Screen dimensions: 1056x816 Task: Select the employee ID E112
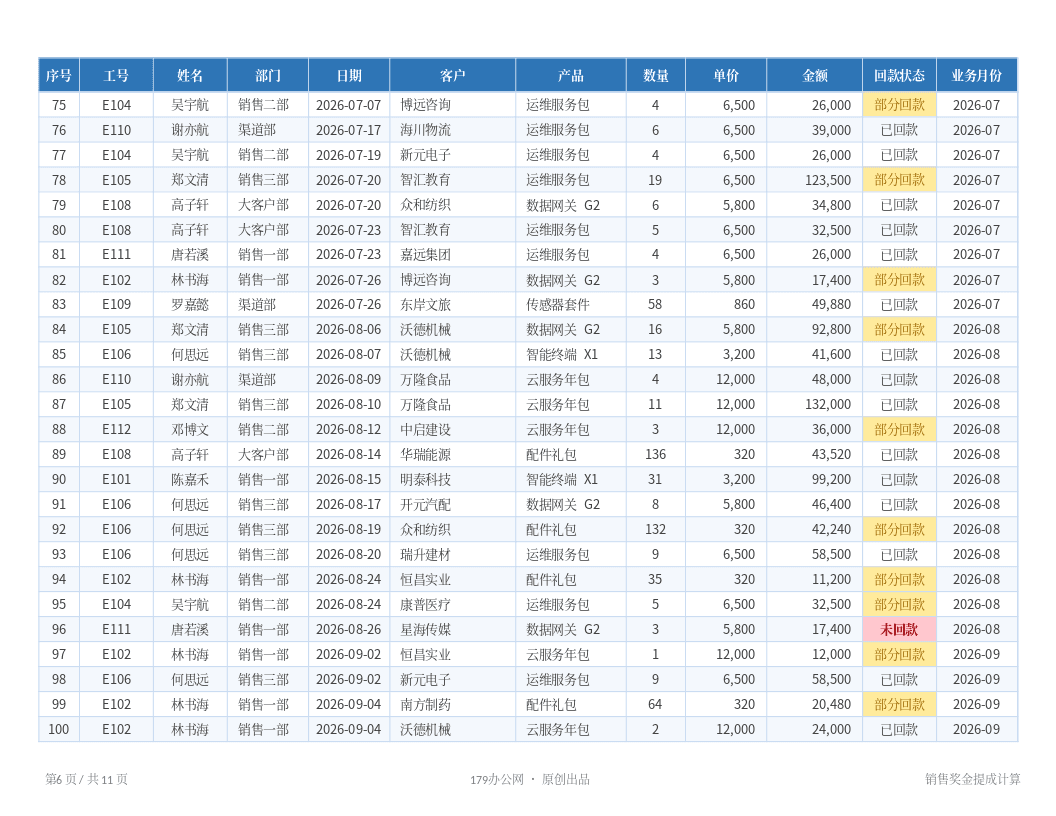click(117, 430)
